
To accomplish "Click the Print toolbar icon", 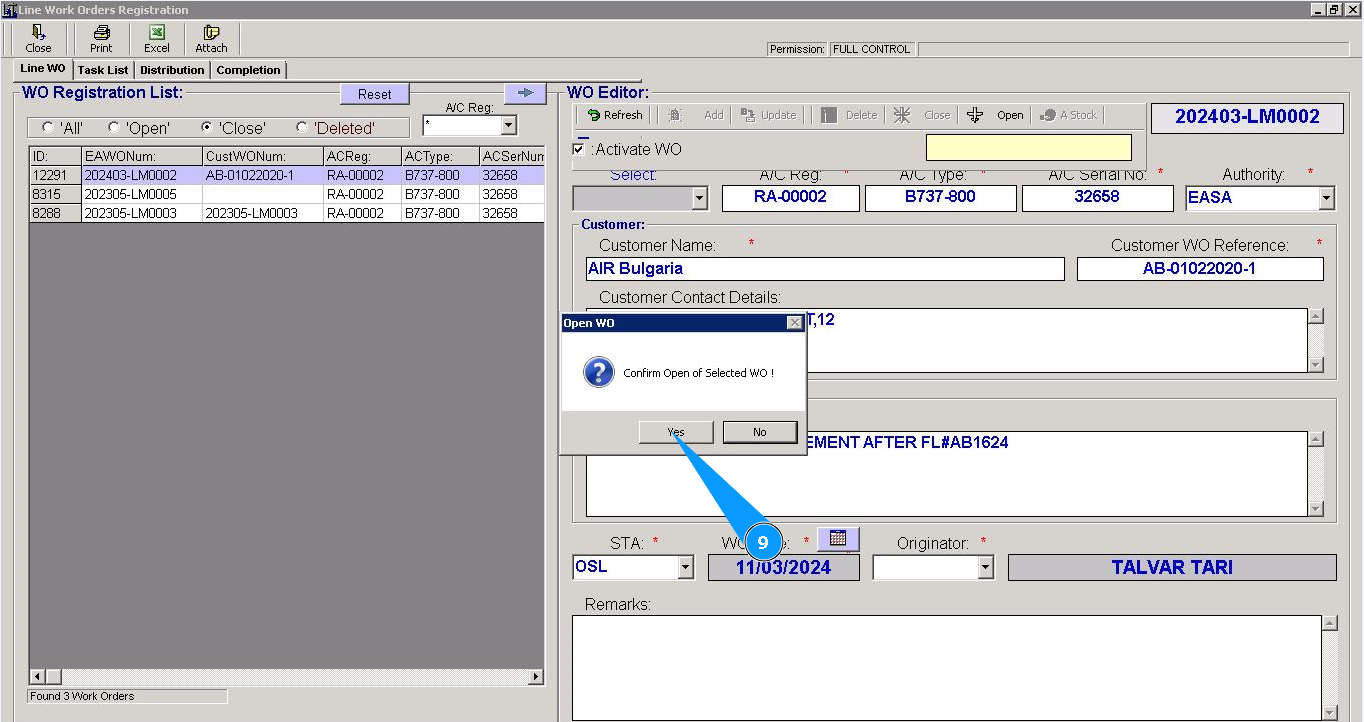I will [x=101, y=39].
